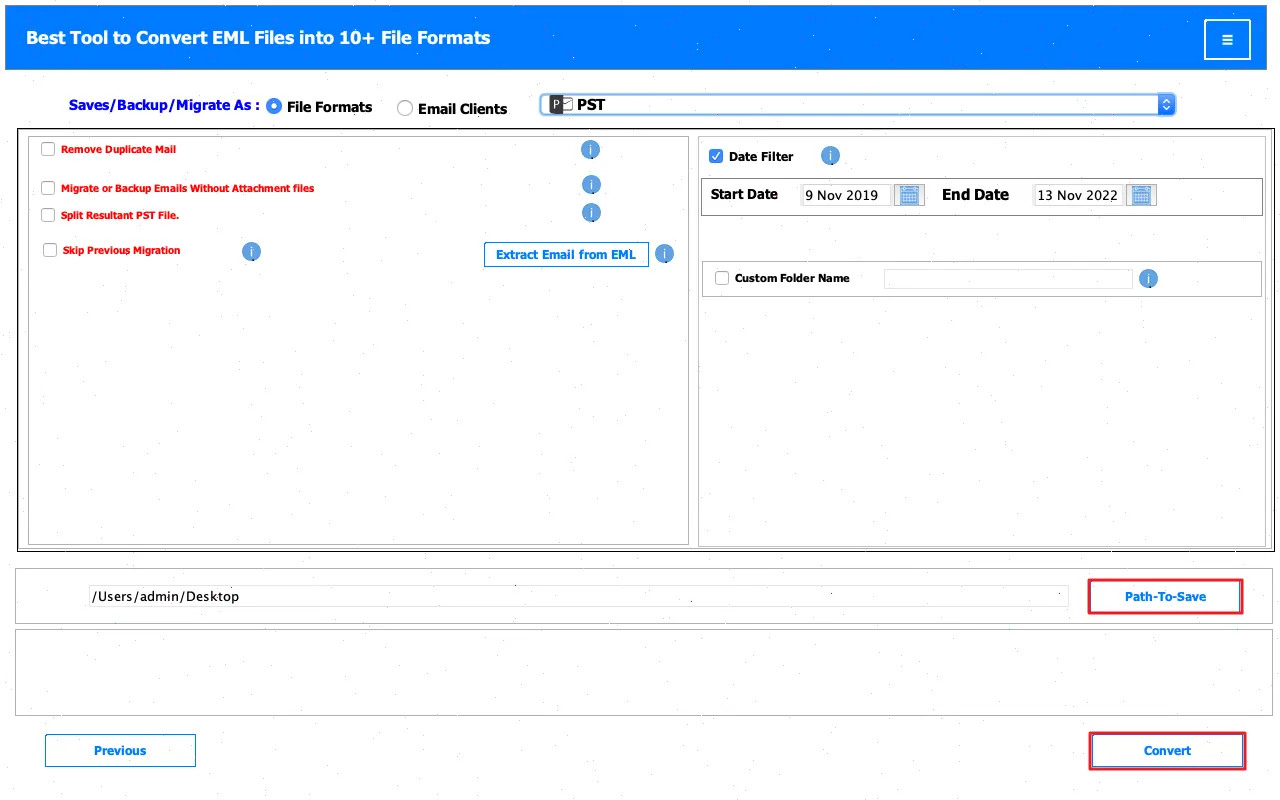
Task: Click the Custom Folder Name text field
Action: click(x=1008, y=279)
